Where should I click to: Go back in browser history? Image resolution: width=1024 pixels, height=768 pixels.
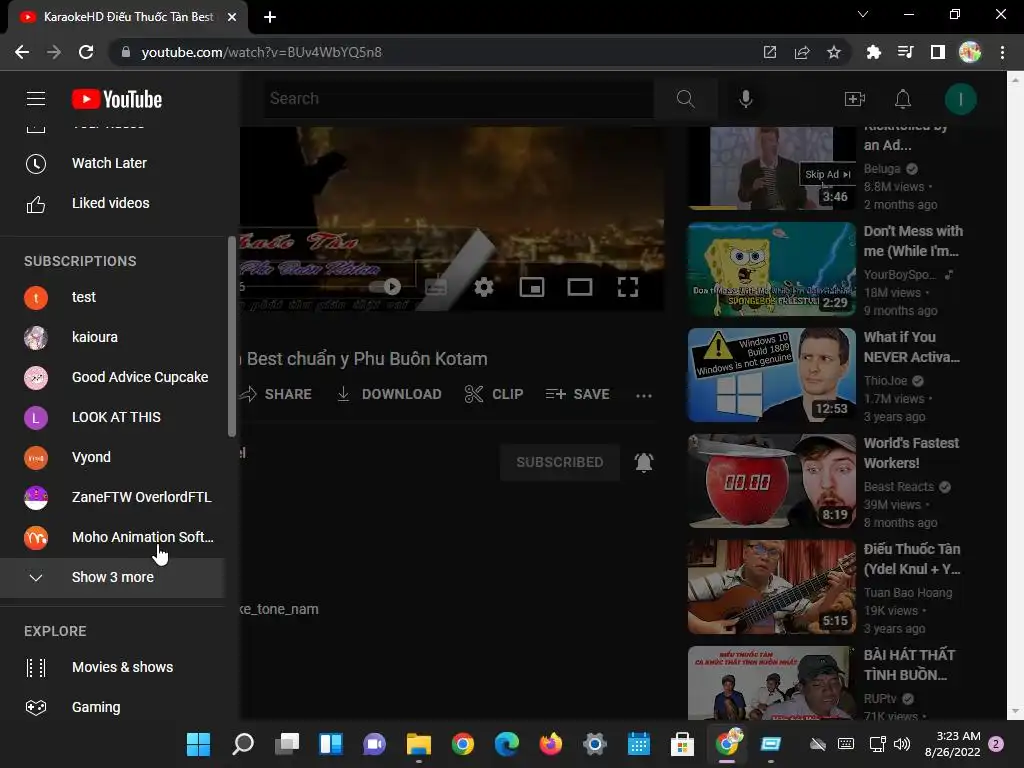tap(22, 52)
